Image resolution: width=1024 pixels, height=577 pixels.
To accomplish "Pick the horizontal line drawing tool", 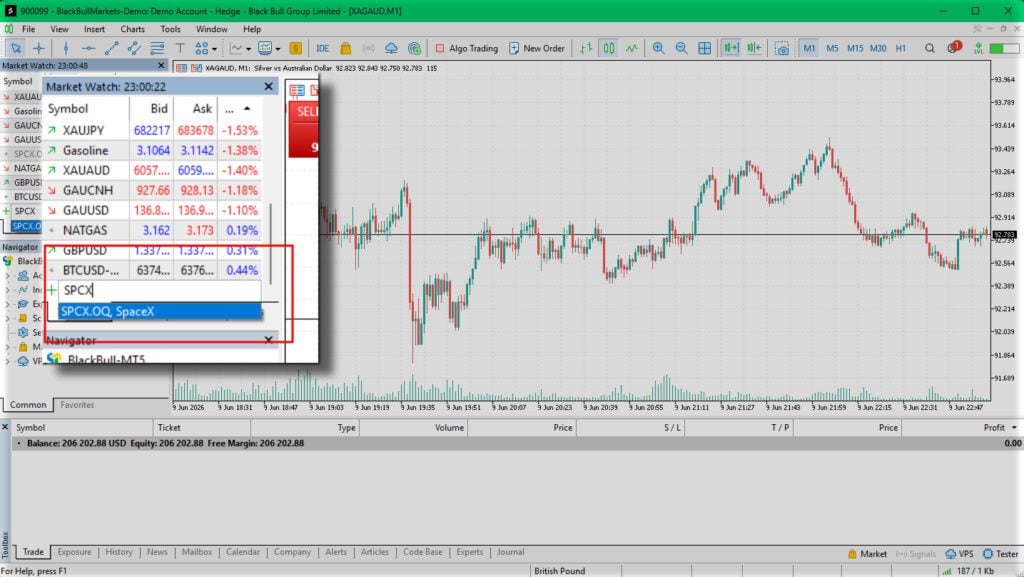I will click(88, 48).
